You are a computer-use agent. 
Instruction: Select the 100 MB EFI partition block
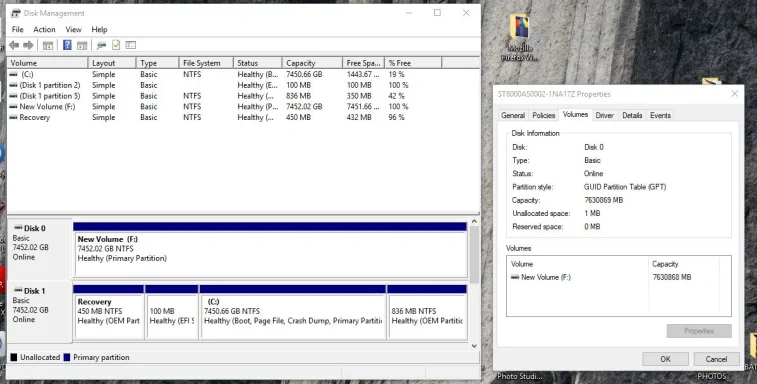171,313
